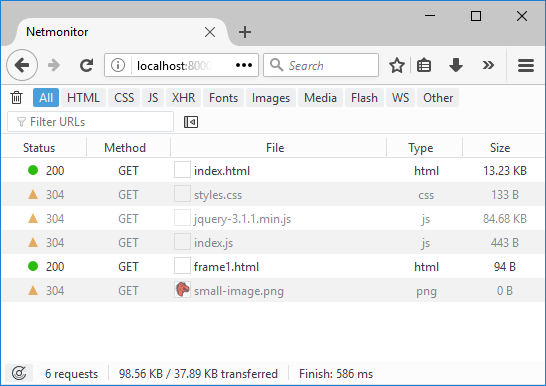Select the small-image.png request row

[273, 291]
